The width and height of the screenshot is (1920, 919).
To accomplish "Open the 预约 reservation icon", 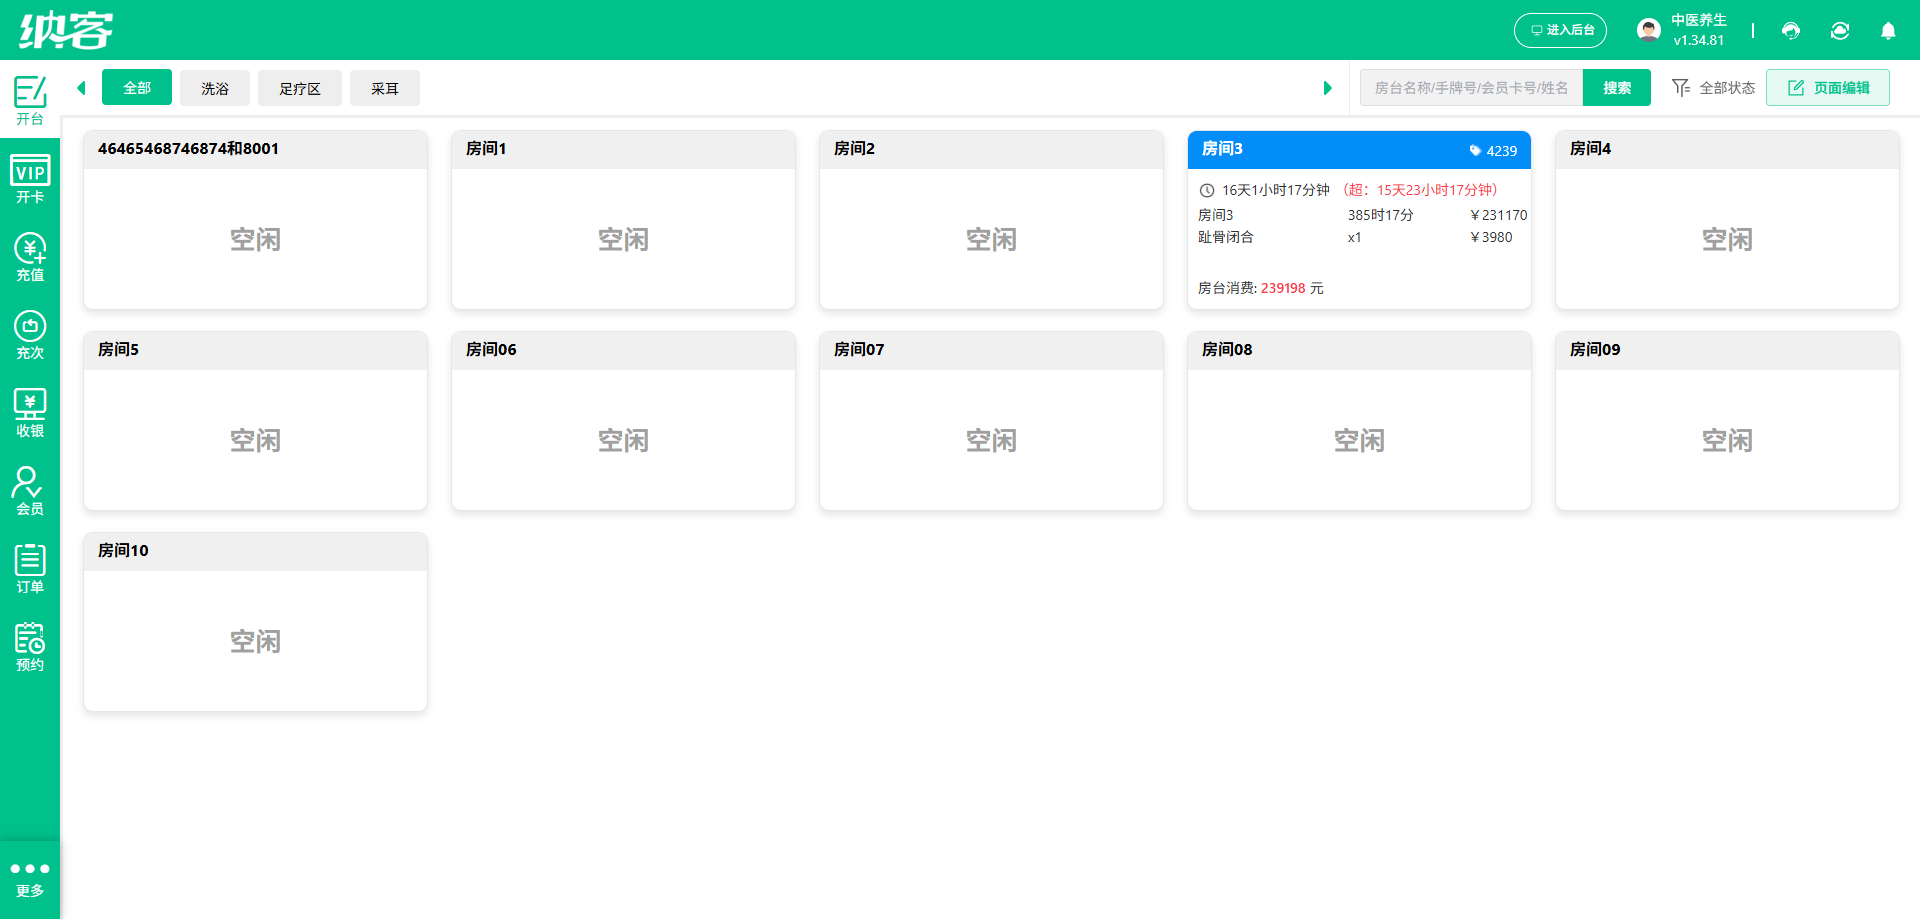I will click(x=30, y=648).
